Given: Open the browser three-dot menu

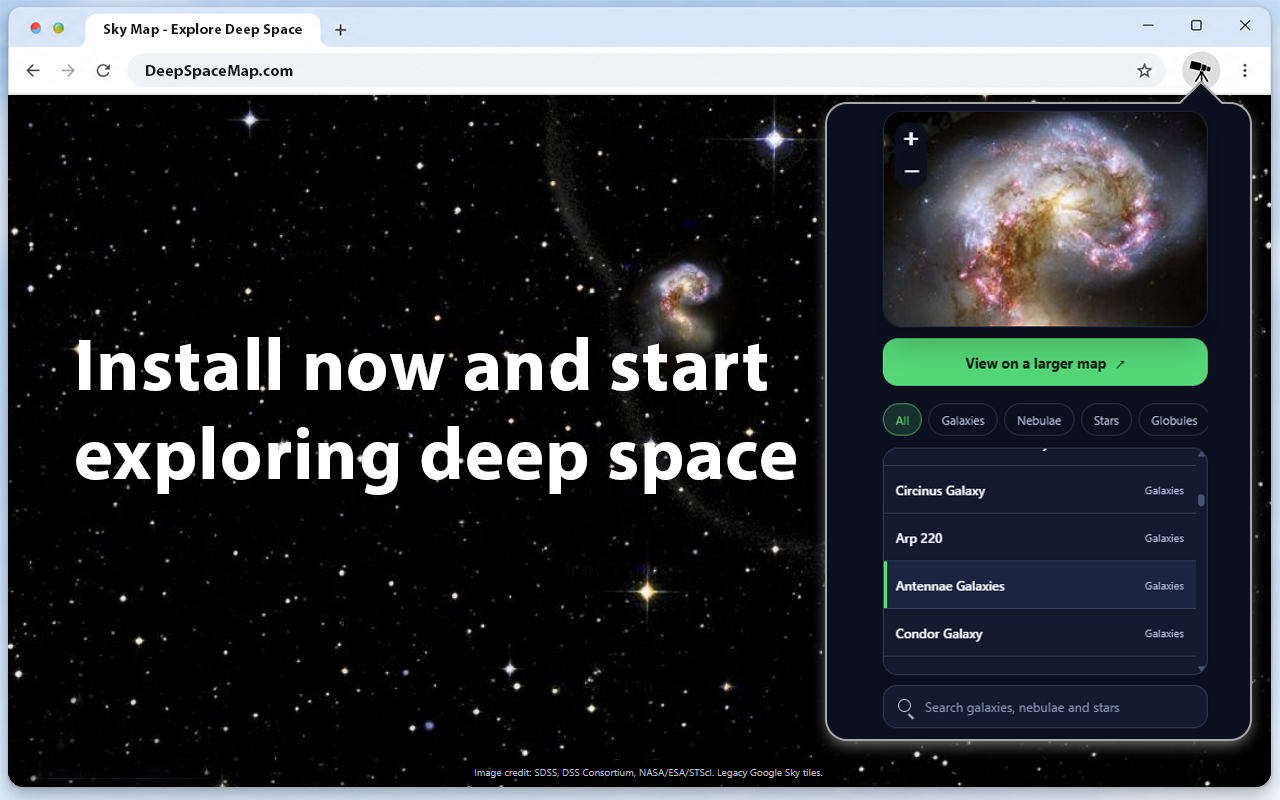Looking at the screenshot, I should coord(1245,70).
